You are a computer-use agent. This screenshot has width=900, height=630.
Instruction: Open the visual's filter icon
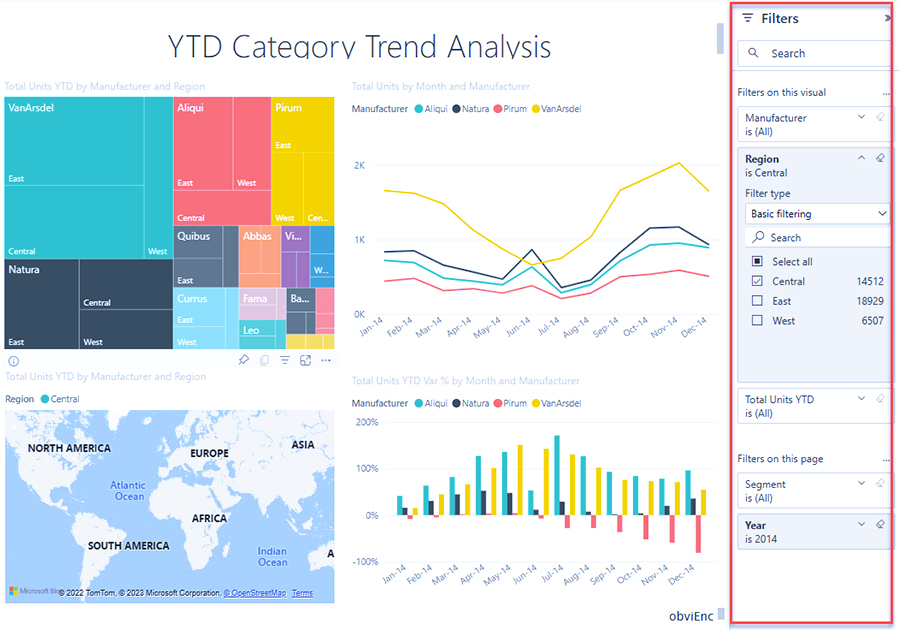point(285,360)
